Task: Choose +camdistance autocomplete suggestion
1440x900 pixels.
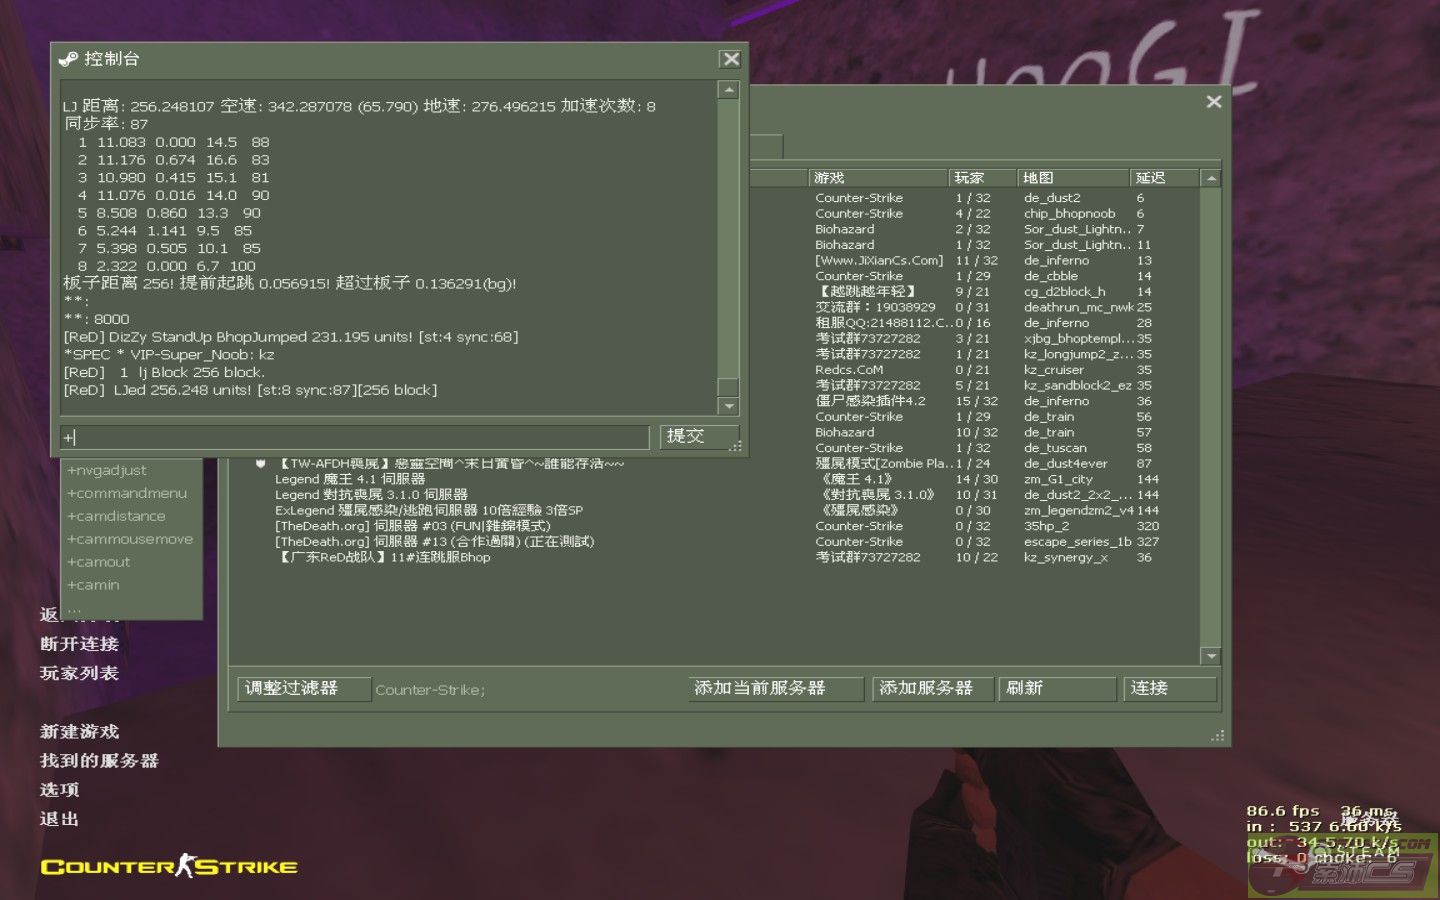Action: point(116,516)
